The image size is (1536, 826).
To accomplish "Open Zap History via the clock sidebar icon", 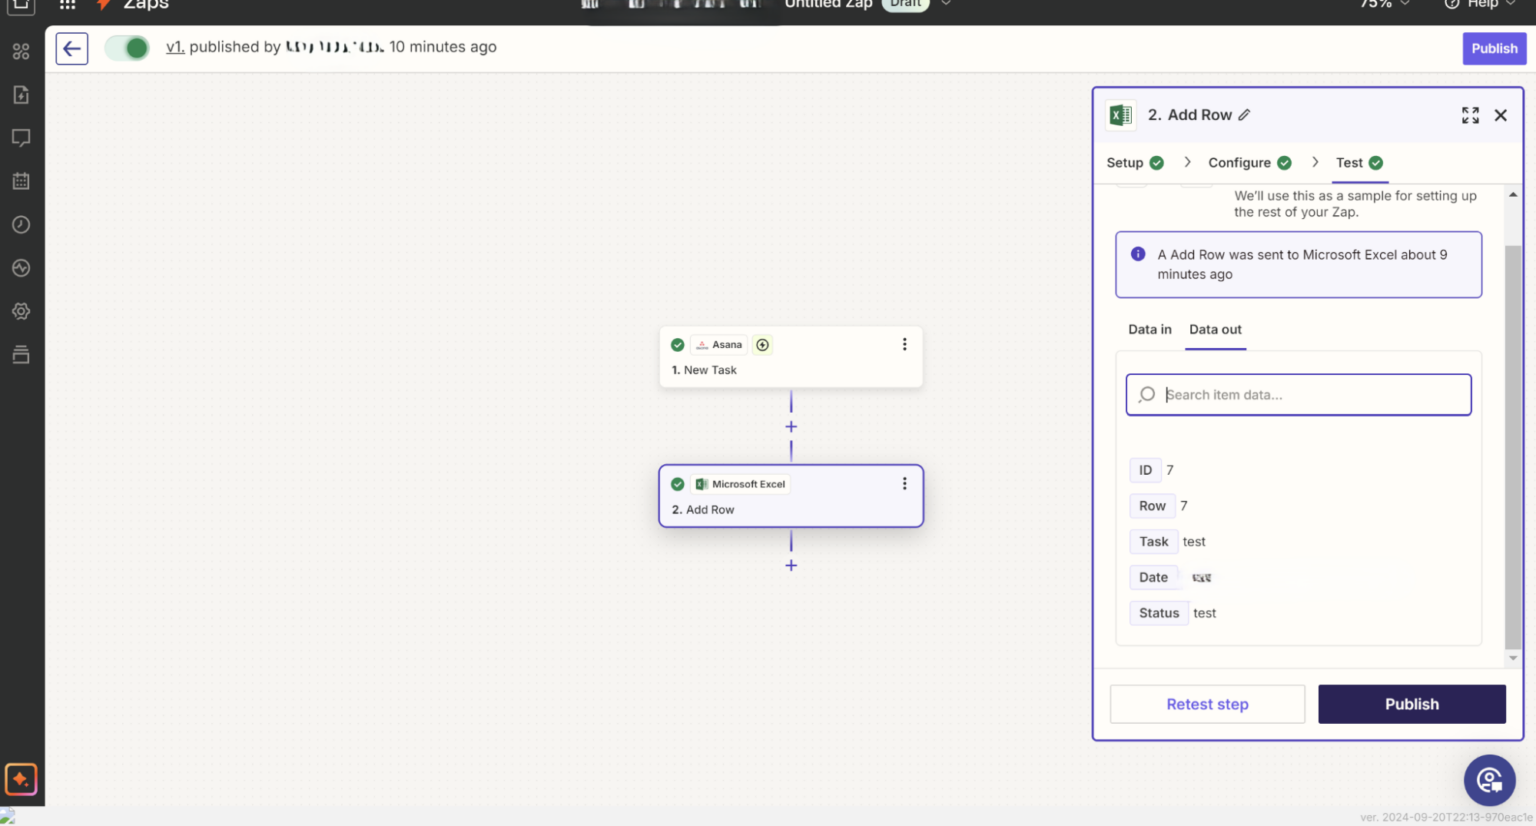I will coord(21,224).
